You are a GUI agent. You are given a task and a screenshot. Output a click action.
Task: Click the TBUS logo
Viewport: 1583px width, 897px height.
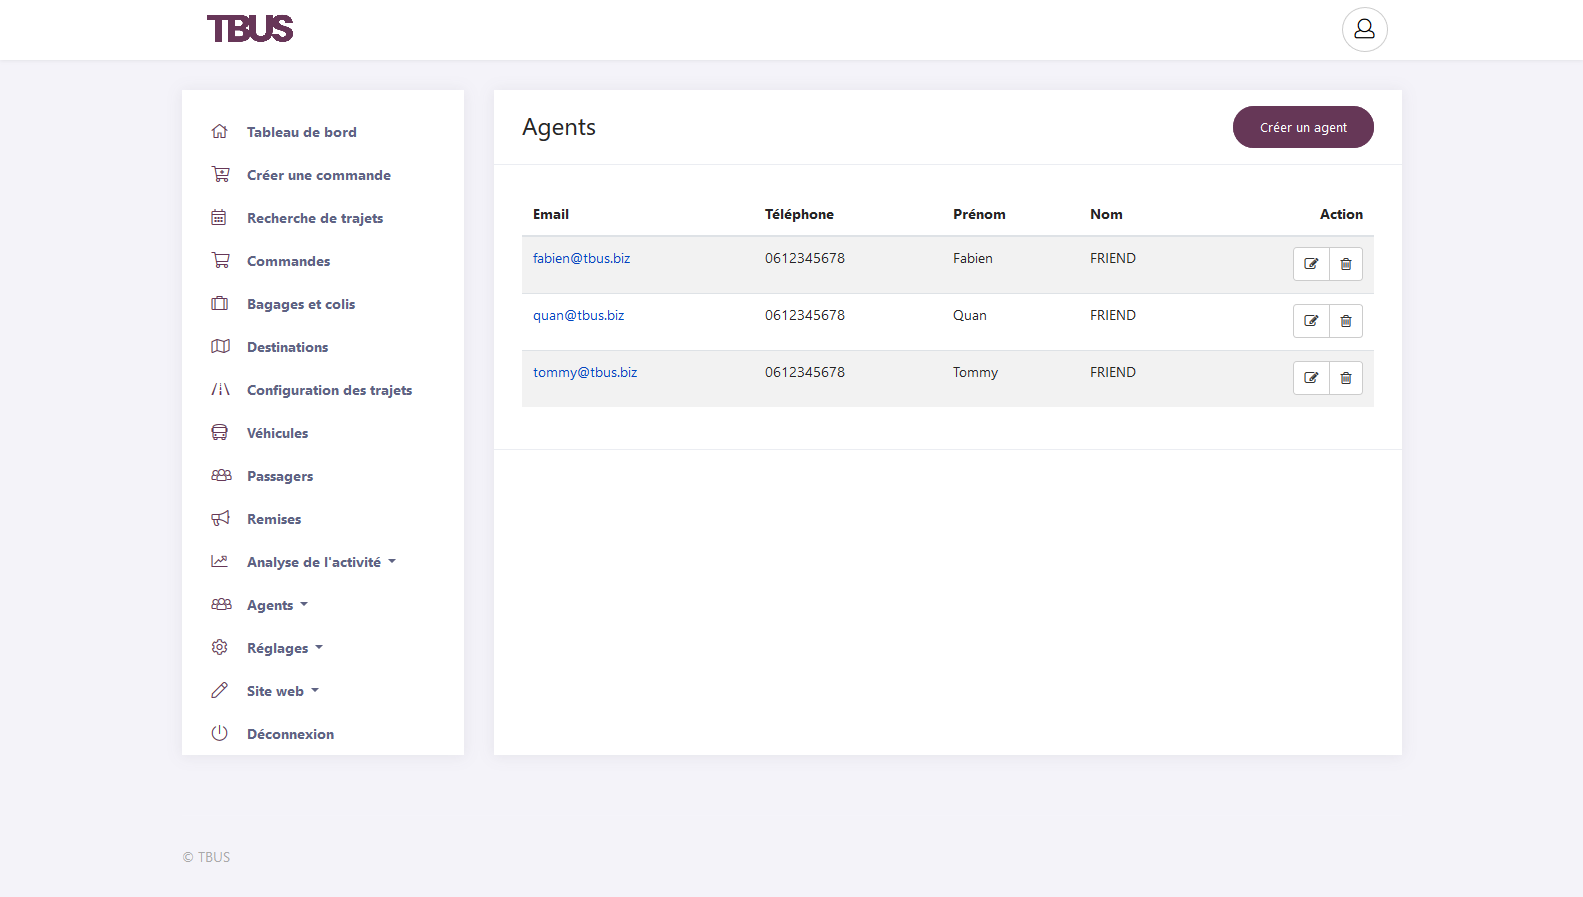tap(250, 29)
